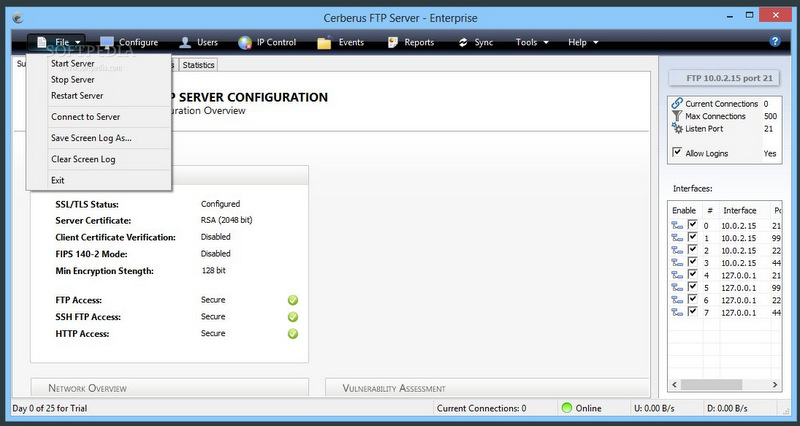
Task: Click the network icon for interface 2
Action: pos(677,250)
